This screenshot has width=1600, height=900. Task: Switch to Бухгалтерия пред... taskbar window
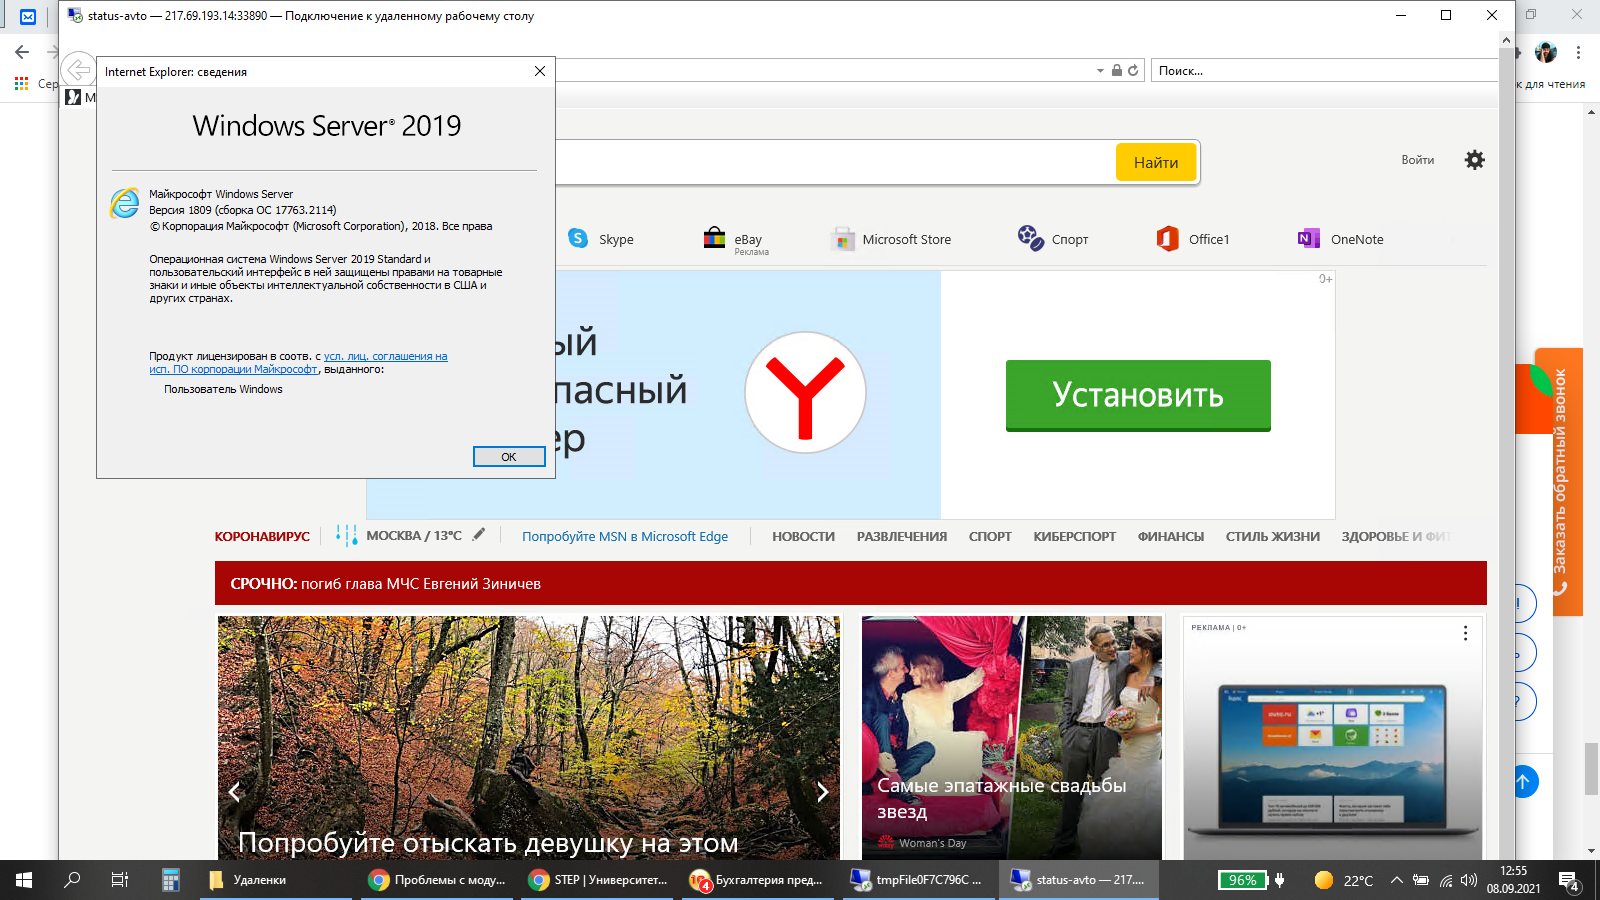click(x=758, y=880)
